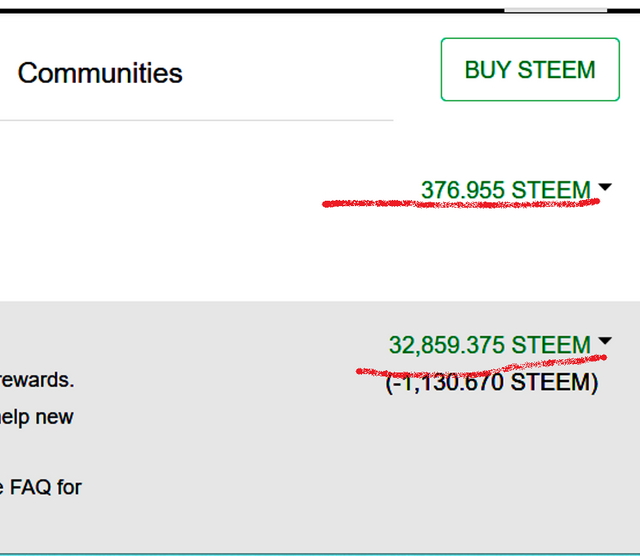Switch to the Communities tab
640x556 pixels.
point(100,73)
